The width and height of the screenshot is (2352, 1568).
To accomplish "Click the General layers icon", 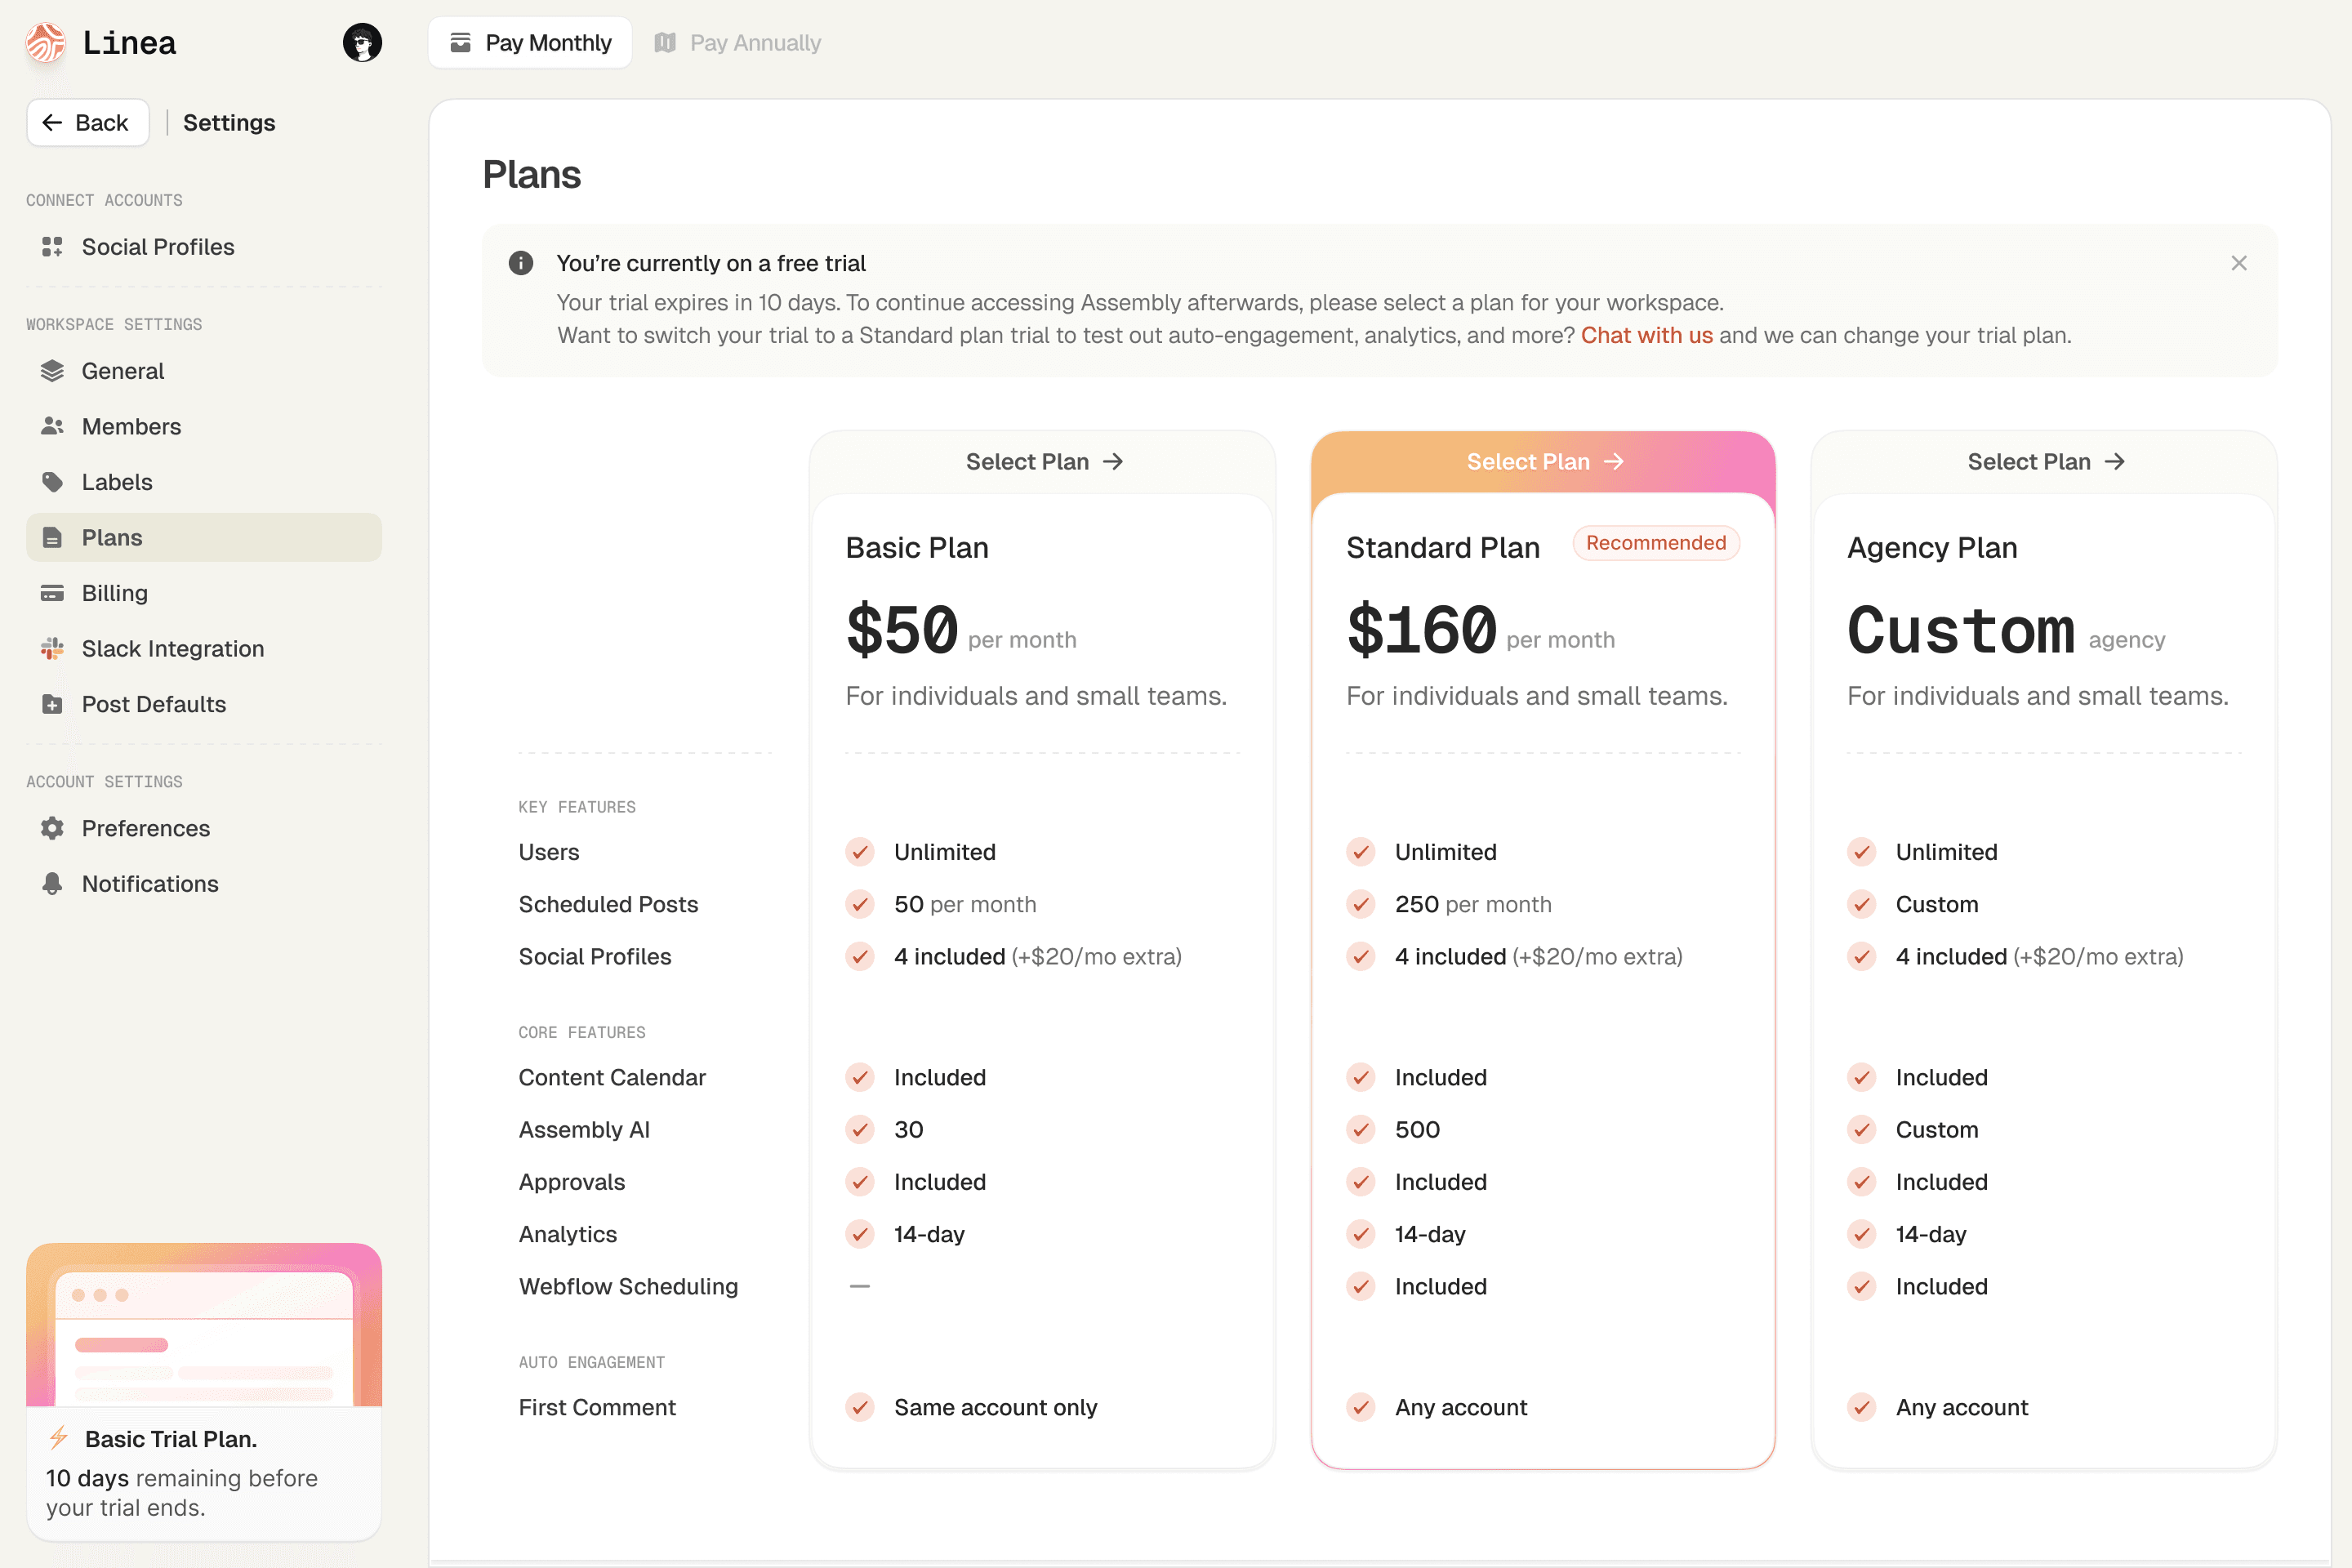I will click(52, 371).
